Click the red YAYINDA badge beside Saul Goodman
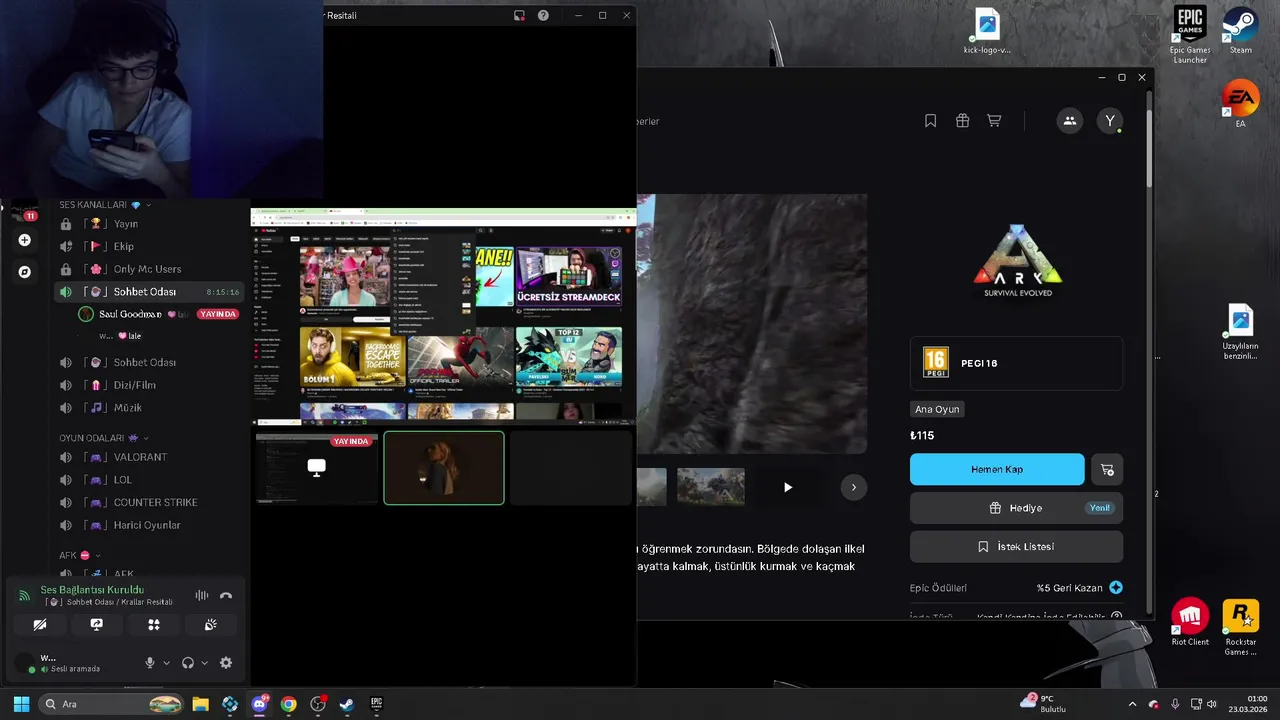Viewport: 1280px width, 720px height. pyautogui.click(x=217, y=314)
